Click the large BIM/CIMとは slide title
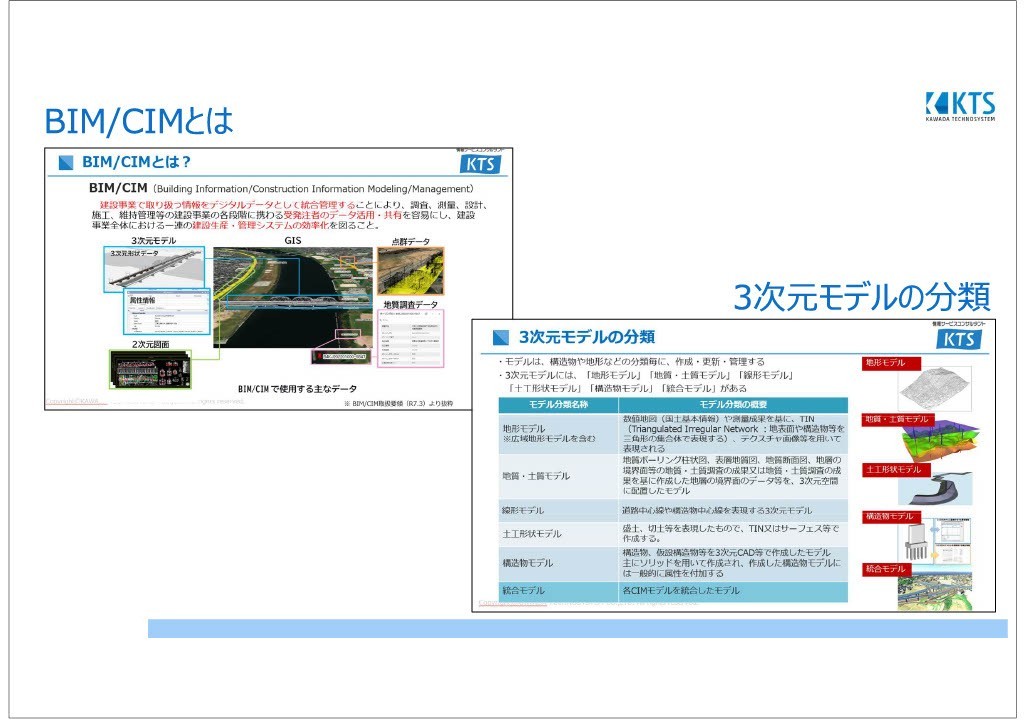Viewport: 1024px width, 726px height. 139,122
